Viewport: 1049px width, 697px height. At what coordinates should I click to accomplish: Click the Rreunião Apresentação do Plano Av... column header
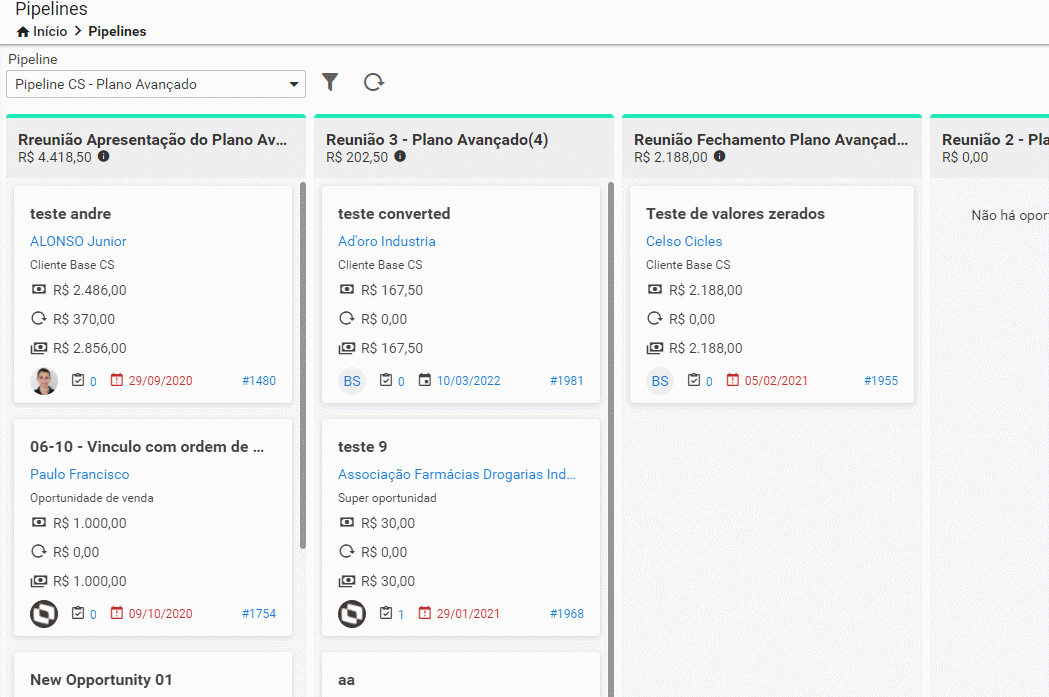153,140
